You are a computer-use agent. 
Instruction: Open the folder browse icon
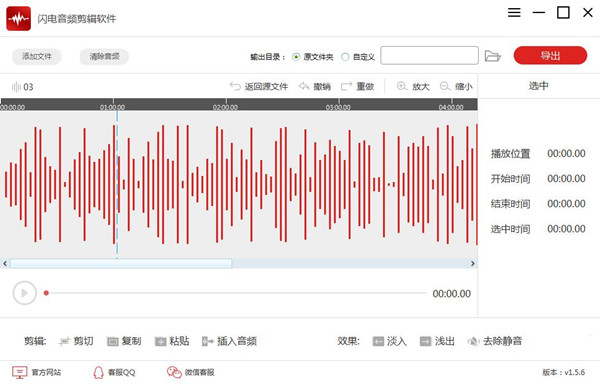coord(492,56)
